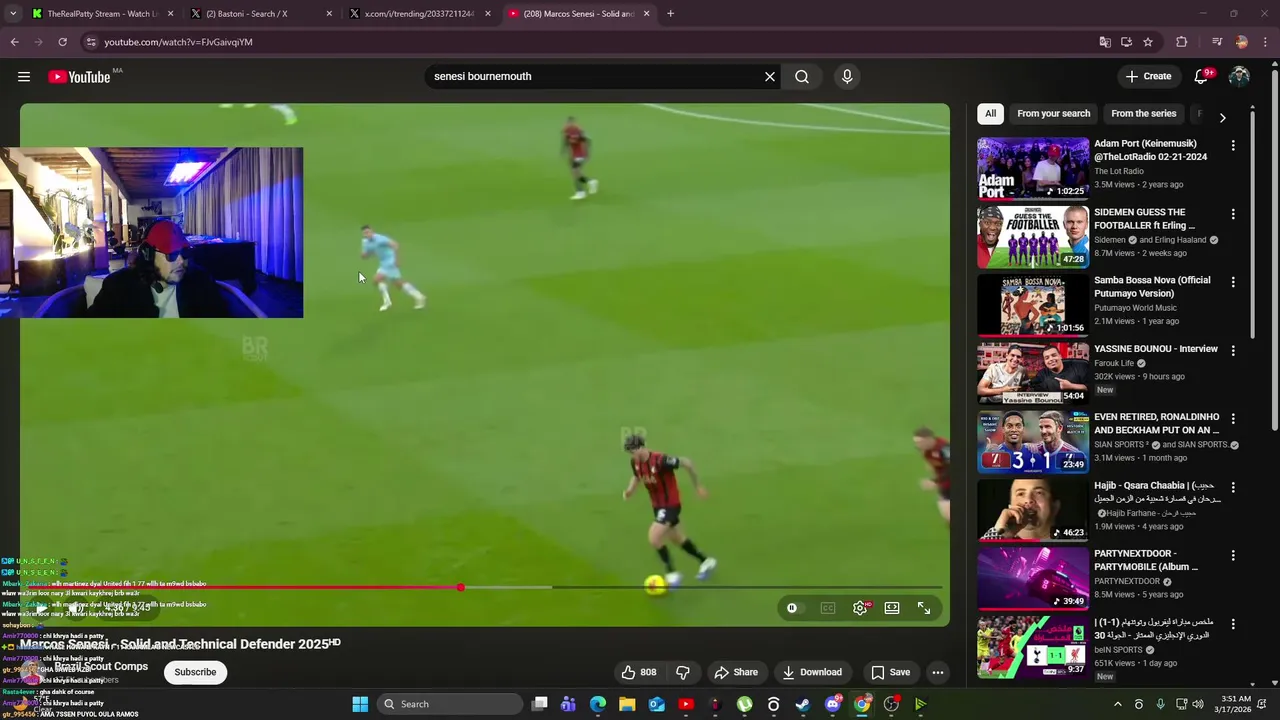Open Windows Start menu
This screenshot has height=720, width=1280.
coord(360,704)
